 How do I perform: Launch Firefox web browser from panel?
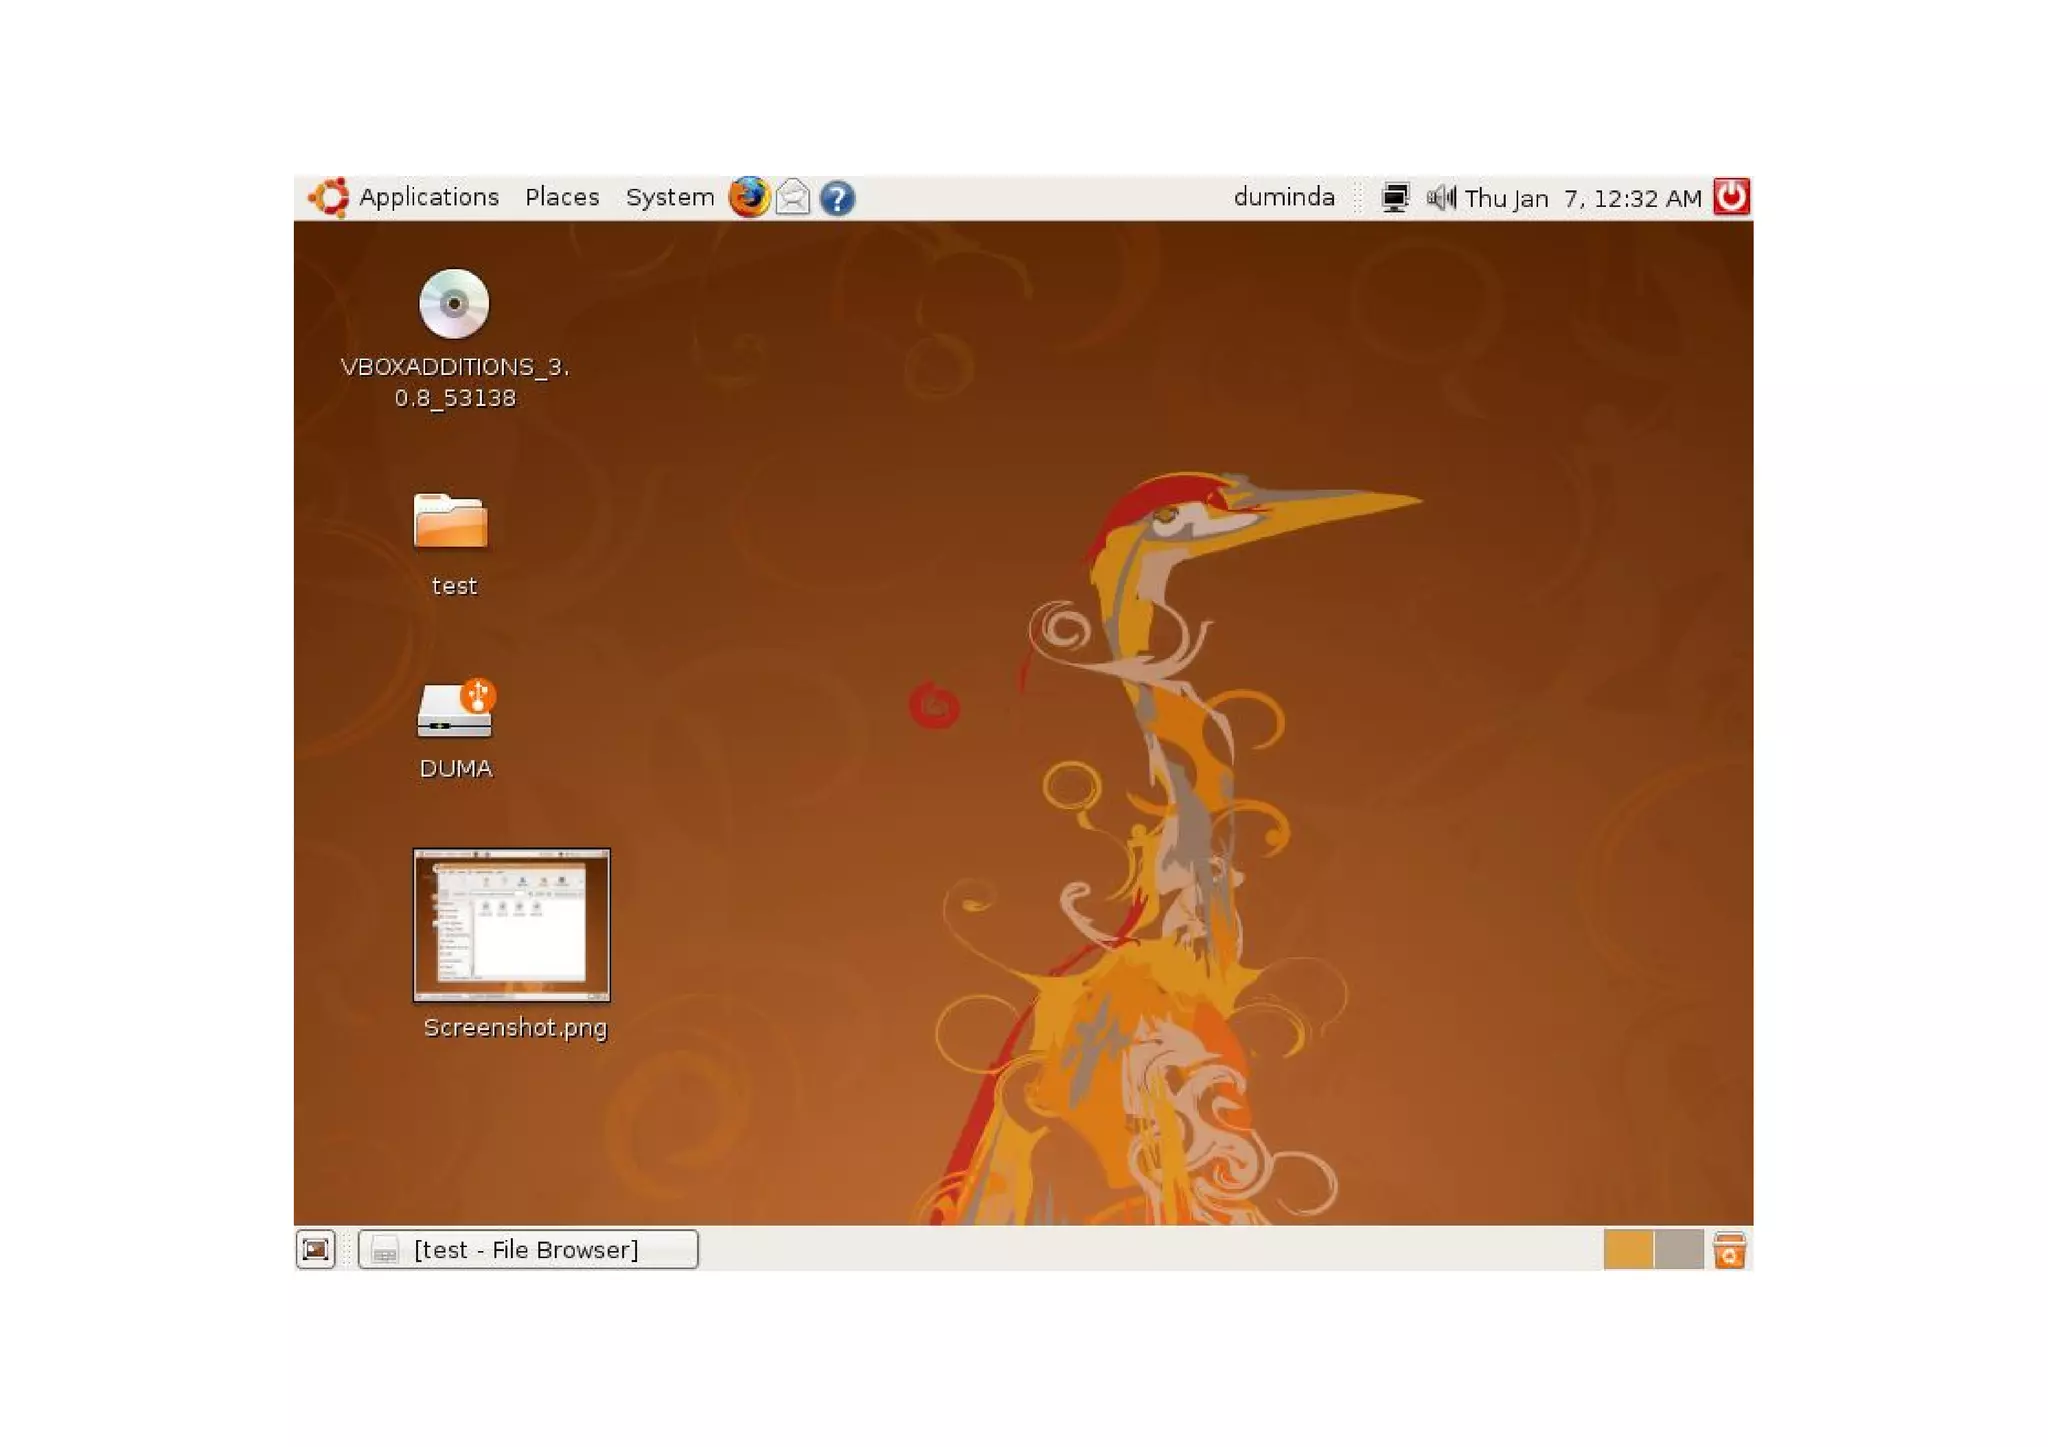tap(749, 197)
